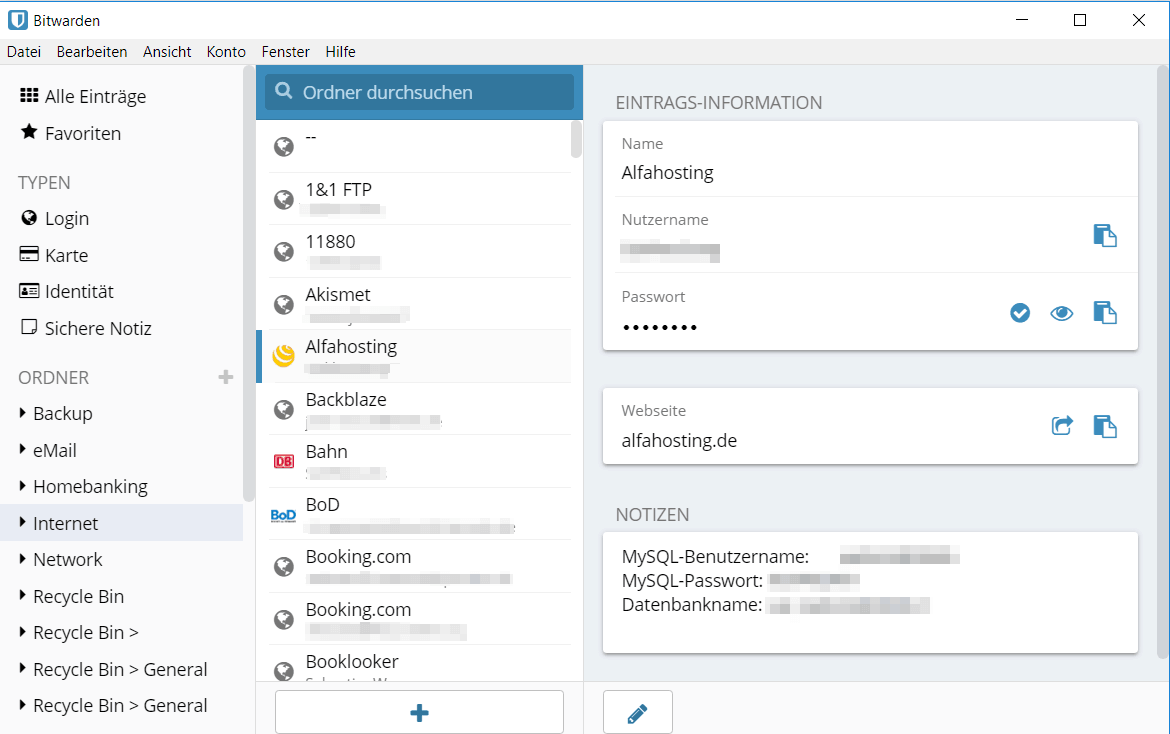Click the plus button to add entry
1170x734 pixels.
(x=419, y=713)
